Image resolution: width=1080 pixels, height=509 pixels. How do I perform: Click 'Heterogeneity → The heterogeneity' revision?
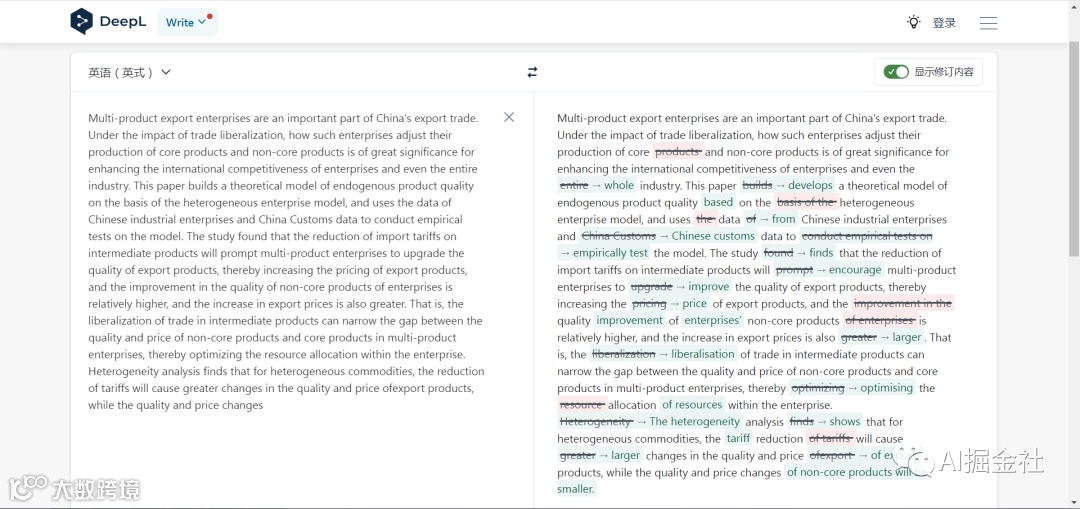click(650, 422)
